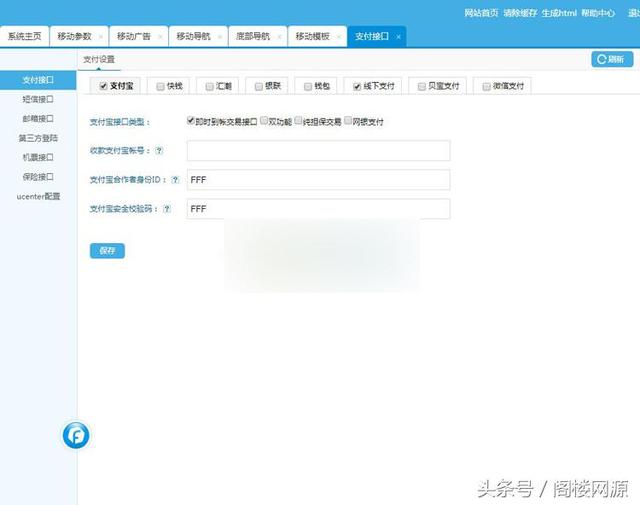Screen dimensions: 640x505
Task: Enable the 钱包 payment checkbox
Action: (308, 86)
